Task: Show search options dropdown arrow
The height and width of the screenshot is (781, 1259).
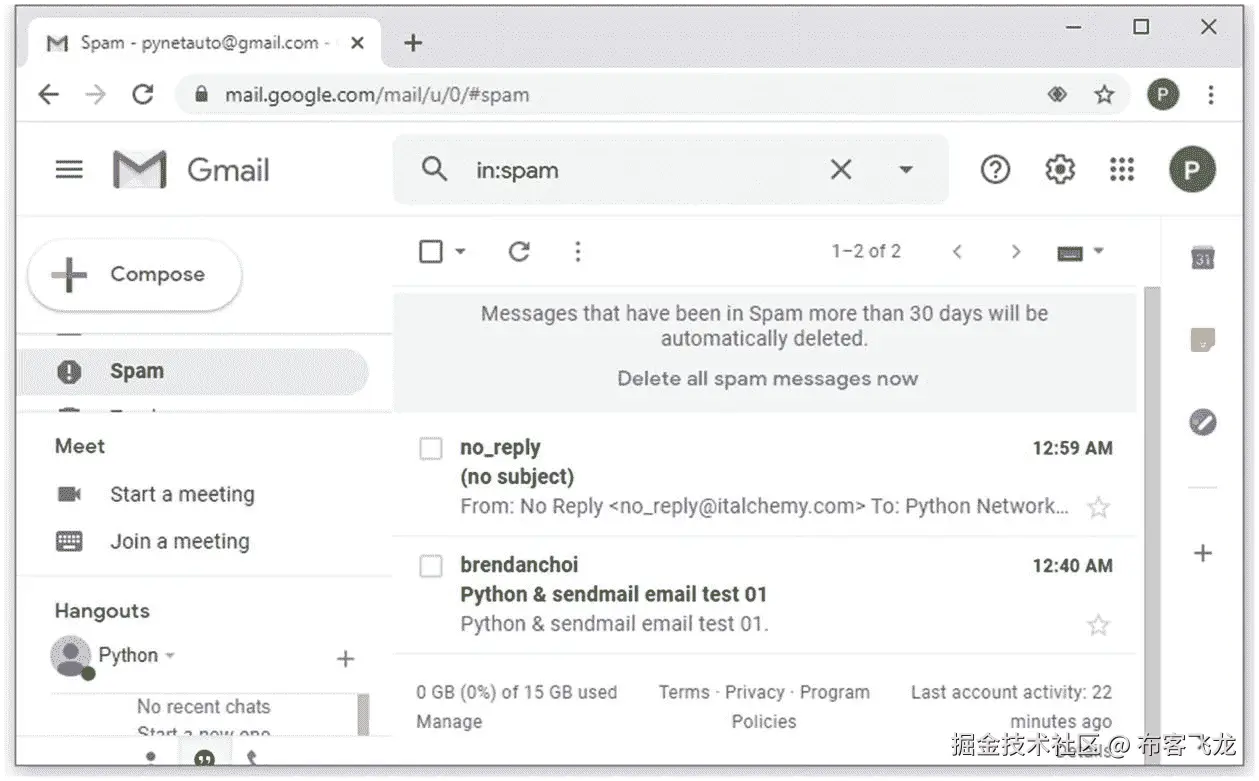Action: [906, 170]
